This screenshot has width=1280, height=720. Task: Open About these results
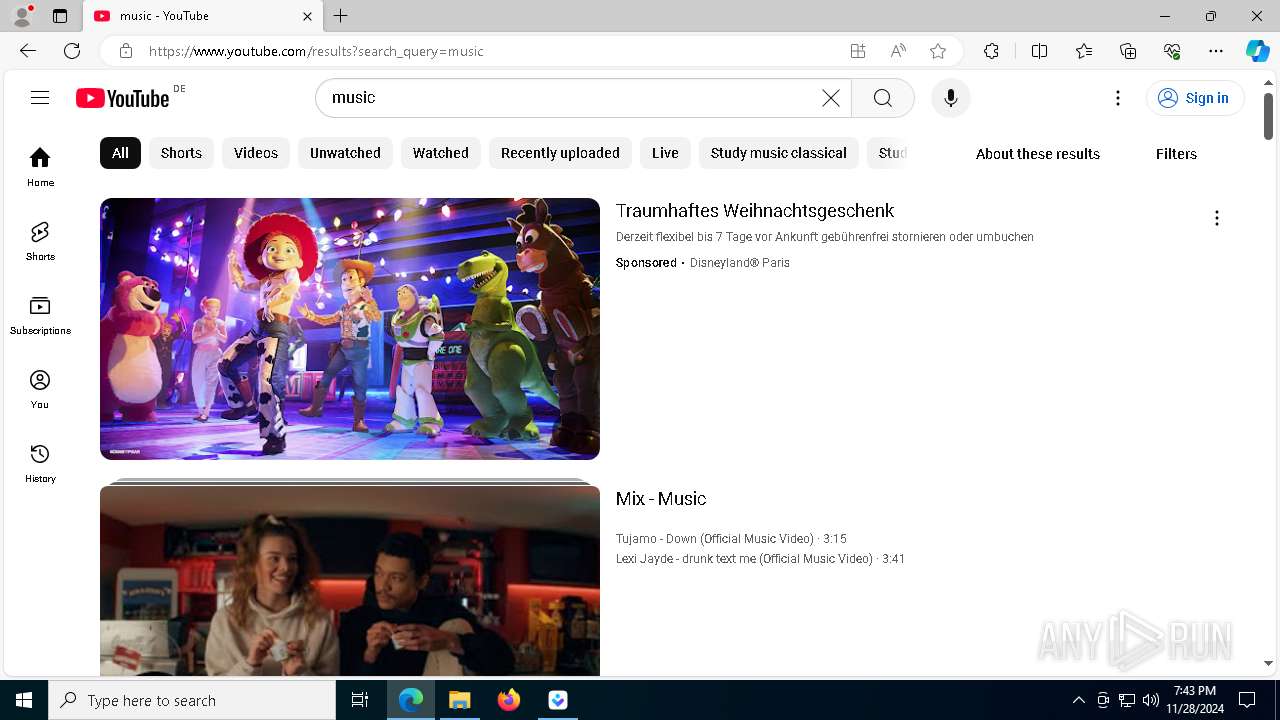pyautogui.click(x=1038, y=154)
